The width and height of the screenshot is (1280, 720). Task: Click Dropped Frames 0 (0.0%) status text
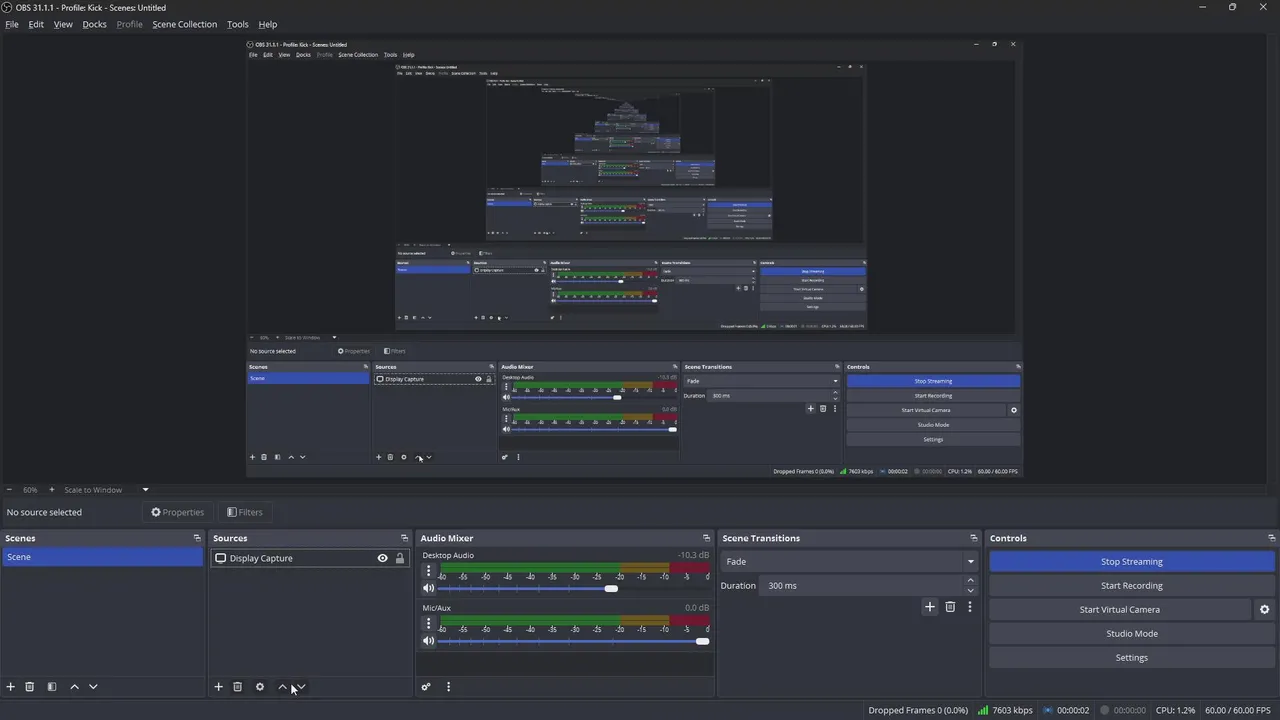[x=918, y=711]
